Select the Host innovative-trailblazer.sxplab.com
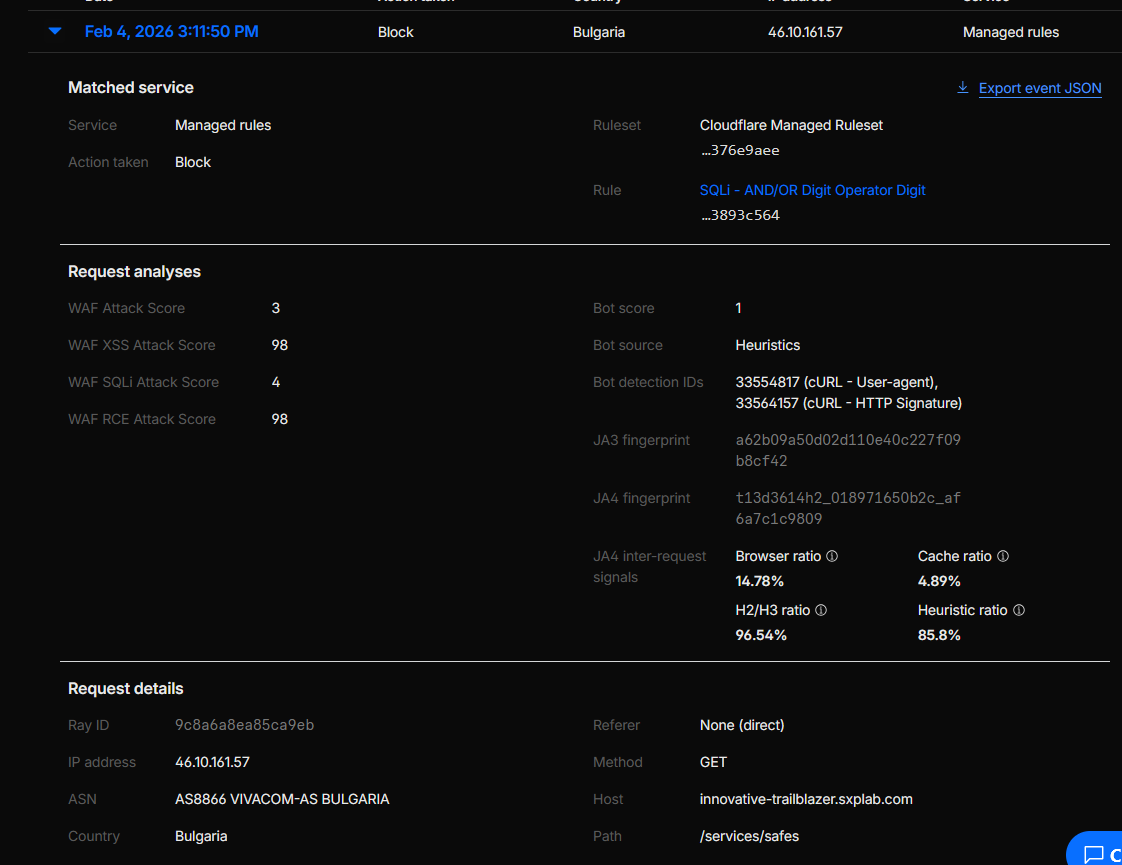The width and height of the screenshot is (1122, 865). 806,798
